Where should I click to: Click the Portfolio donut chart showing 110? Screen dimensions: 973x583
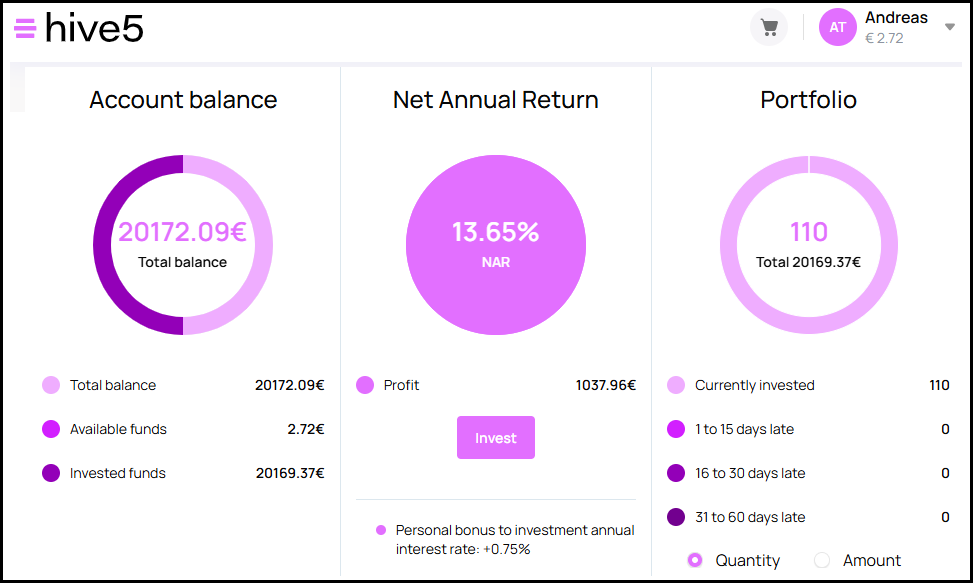click(x=809, y=245)
